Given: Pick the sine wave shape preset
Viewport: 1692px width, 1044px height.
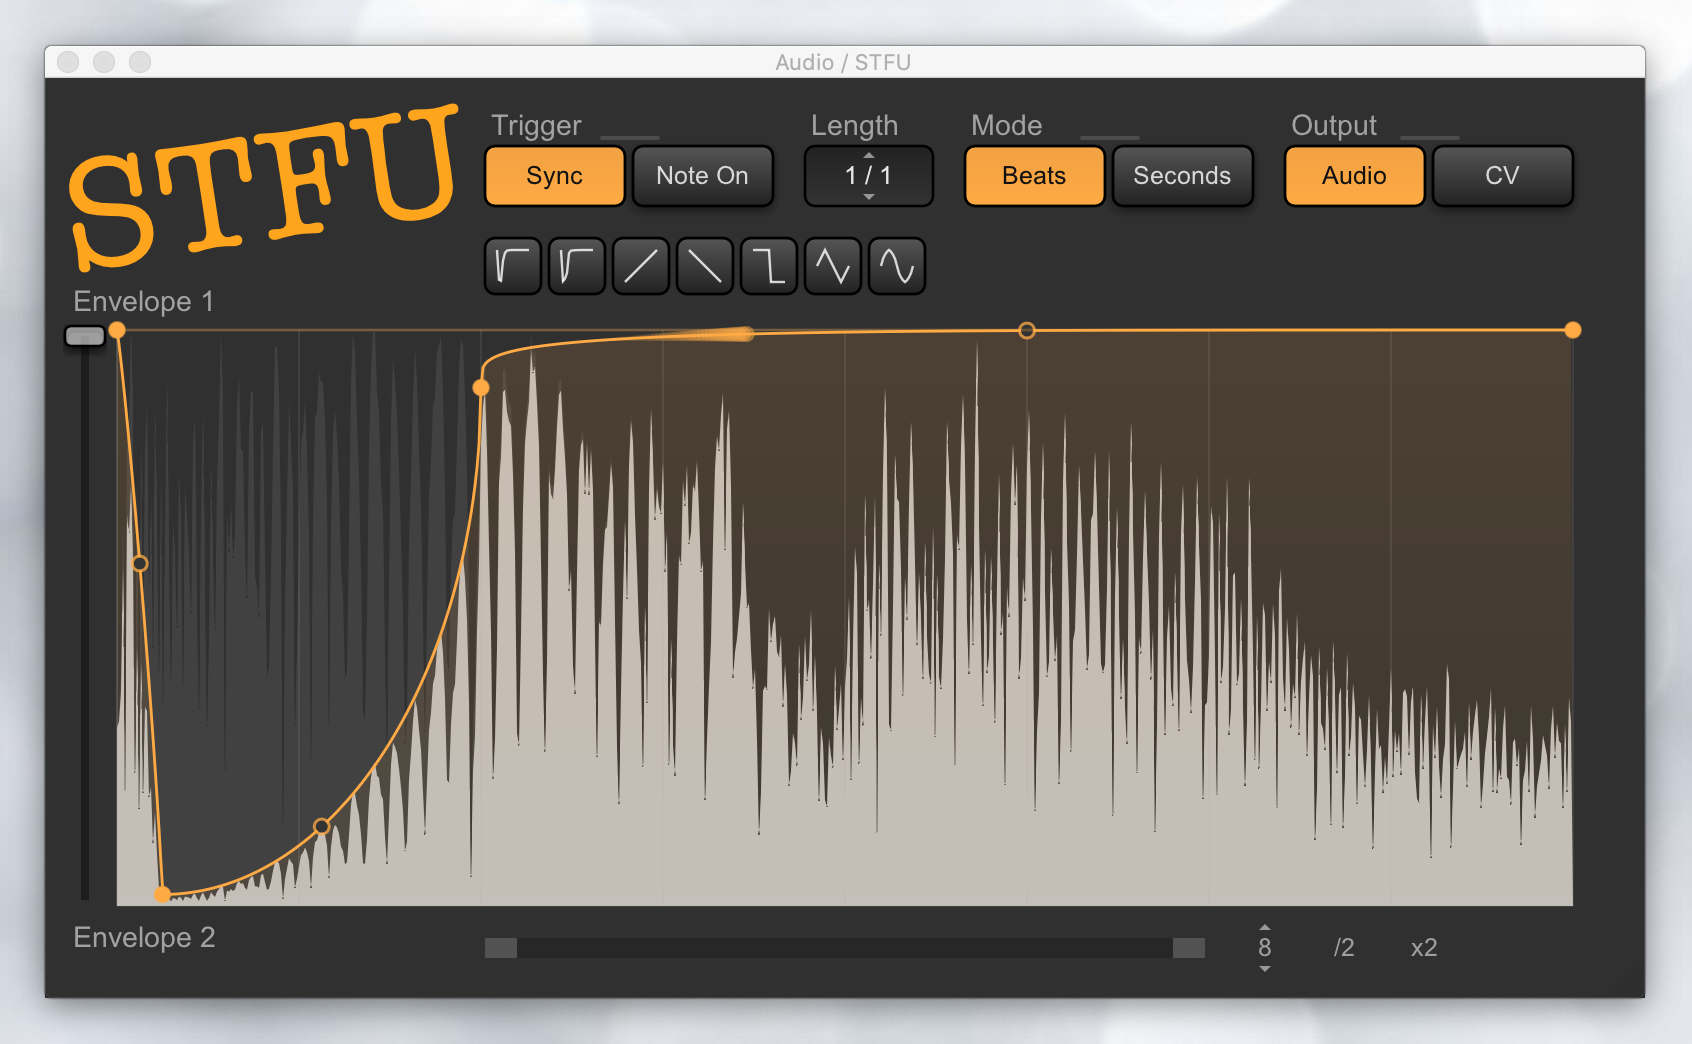Looking at the screenshot, I should (897, 266).
